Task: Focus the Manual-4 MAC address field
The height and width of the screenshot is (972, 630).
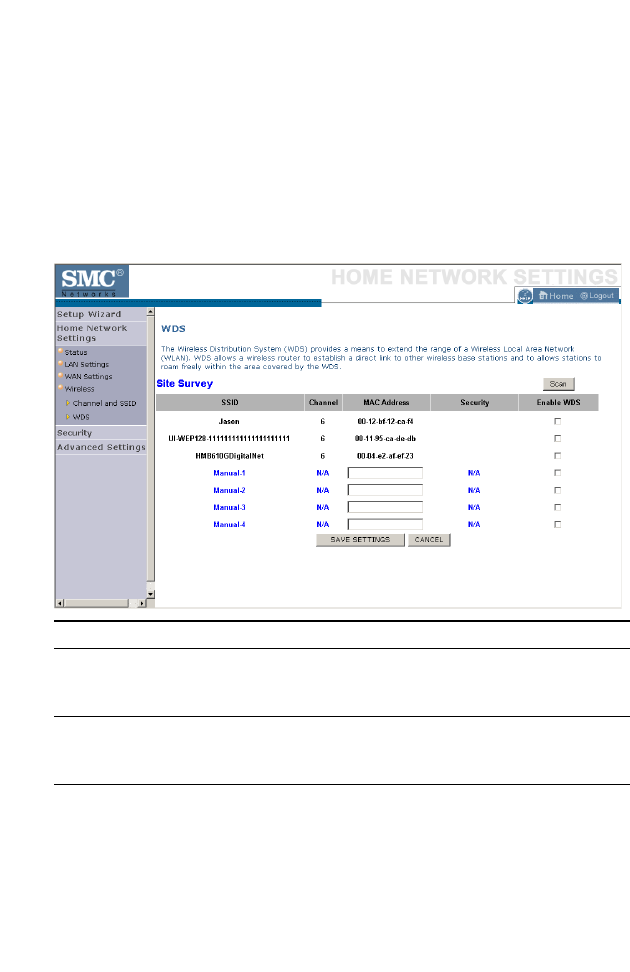Action: click(385, 524)
